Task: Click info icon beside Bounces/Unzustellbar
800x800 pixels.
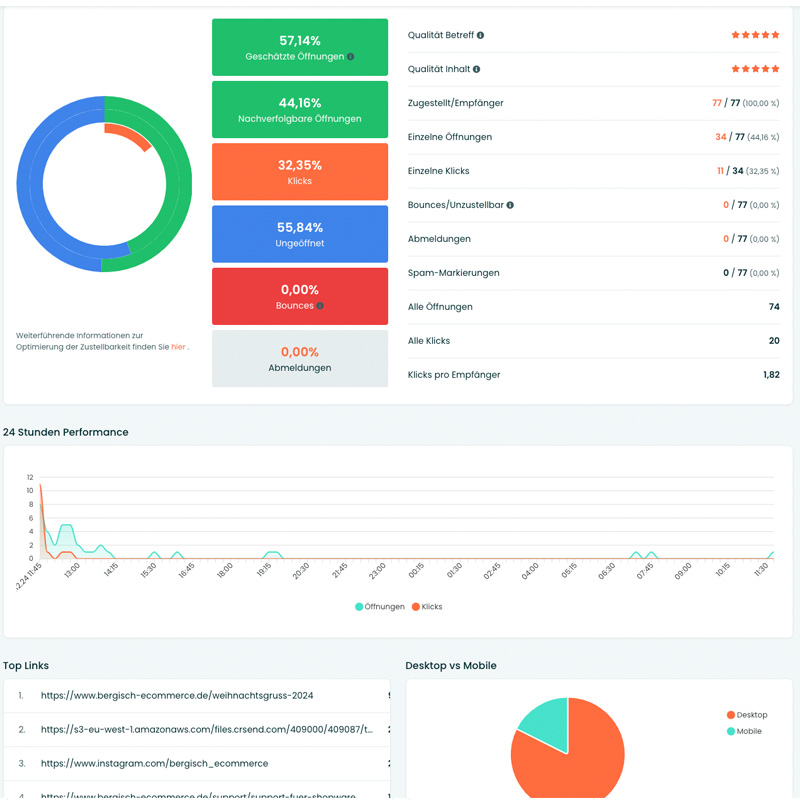Action: pyautogui.click(x=510, y=205)
